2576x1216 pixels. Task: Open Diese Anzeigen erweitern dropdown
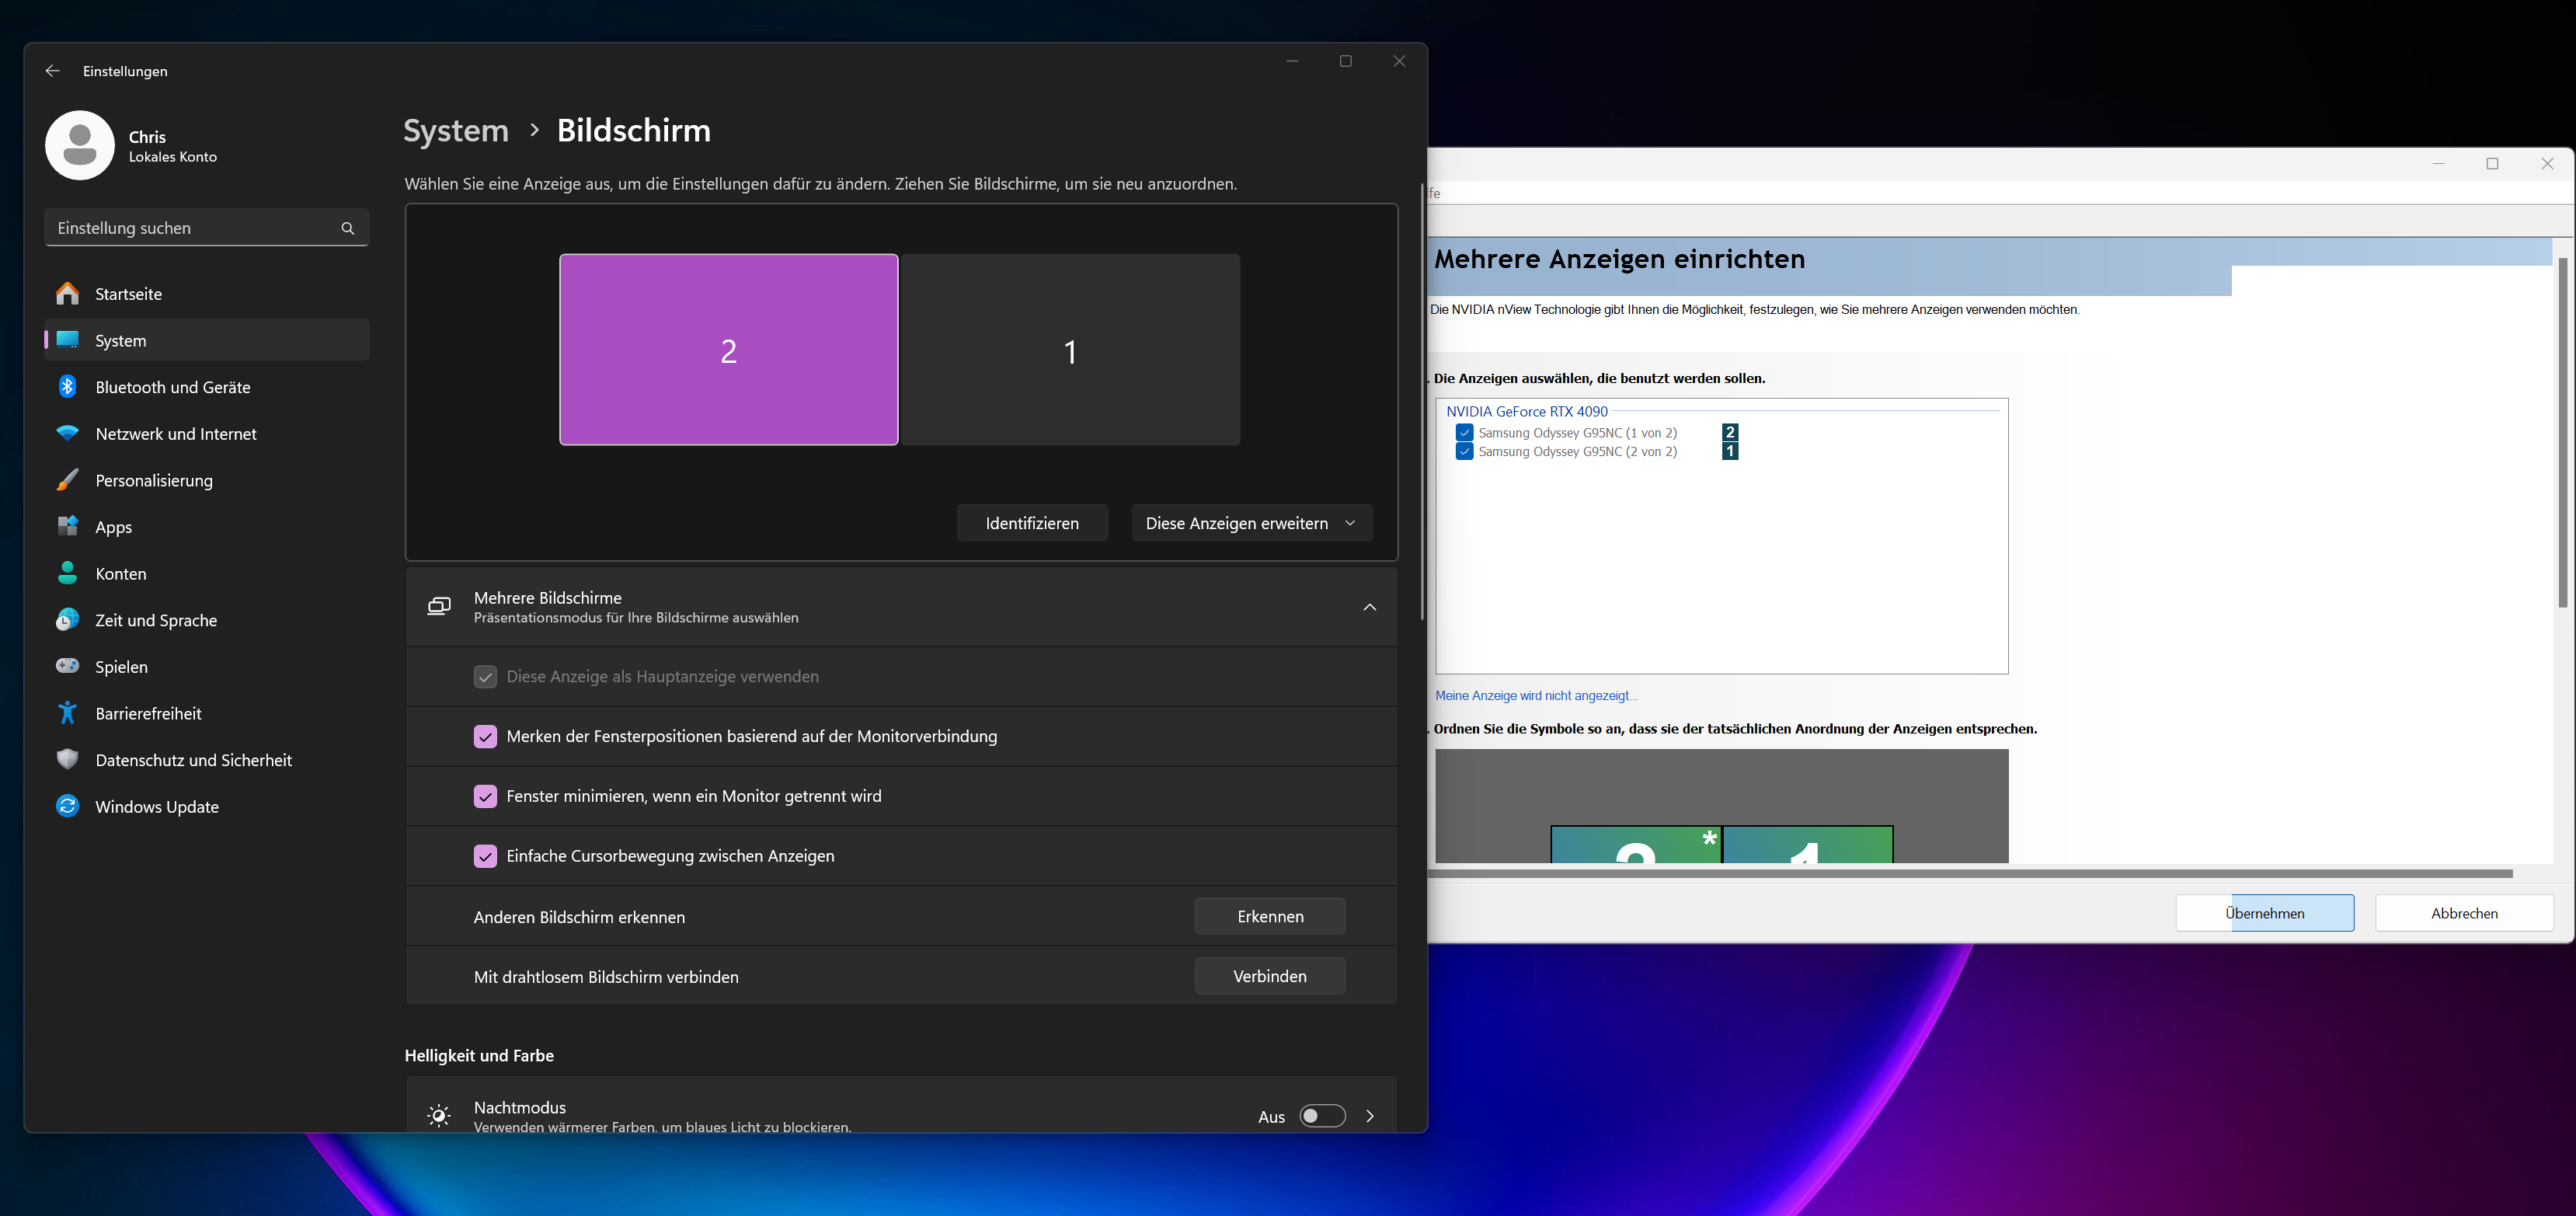(1251, 523)
